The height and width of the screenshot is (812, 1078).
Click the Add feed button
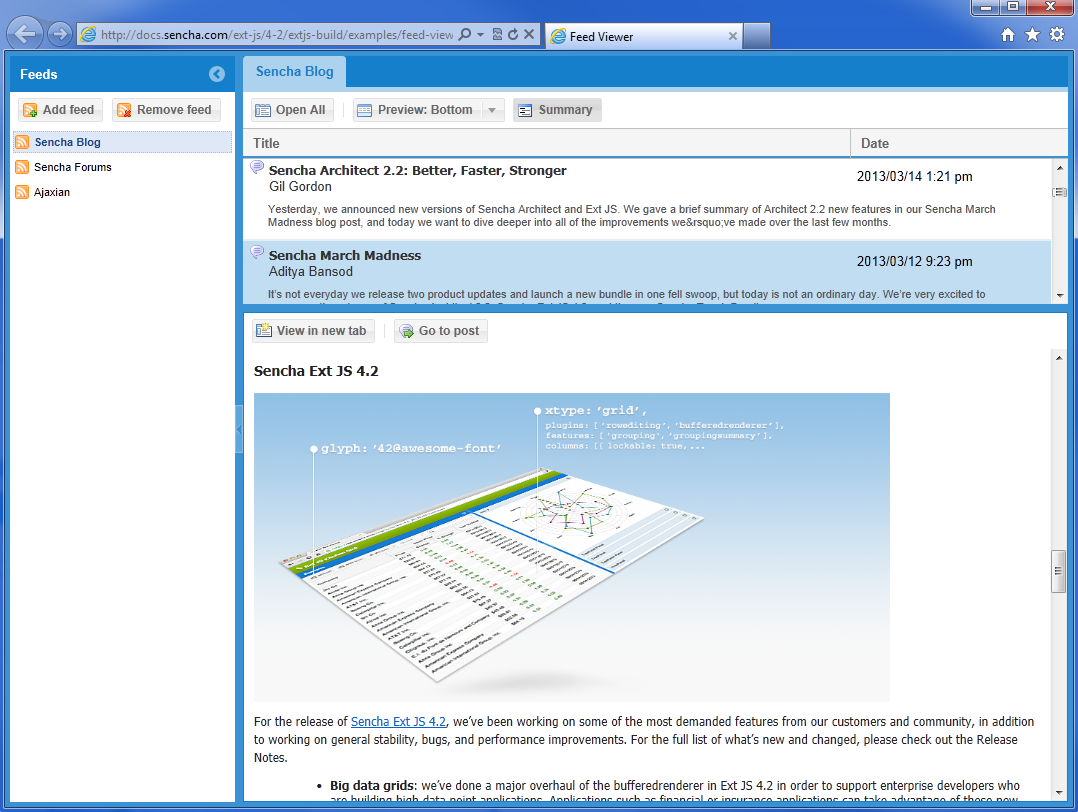coord(60,110)
